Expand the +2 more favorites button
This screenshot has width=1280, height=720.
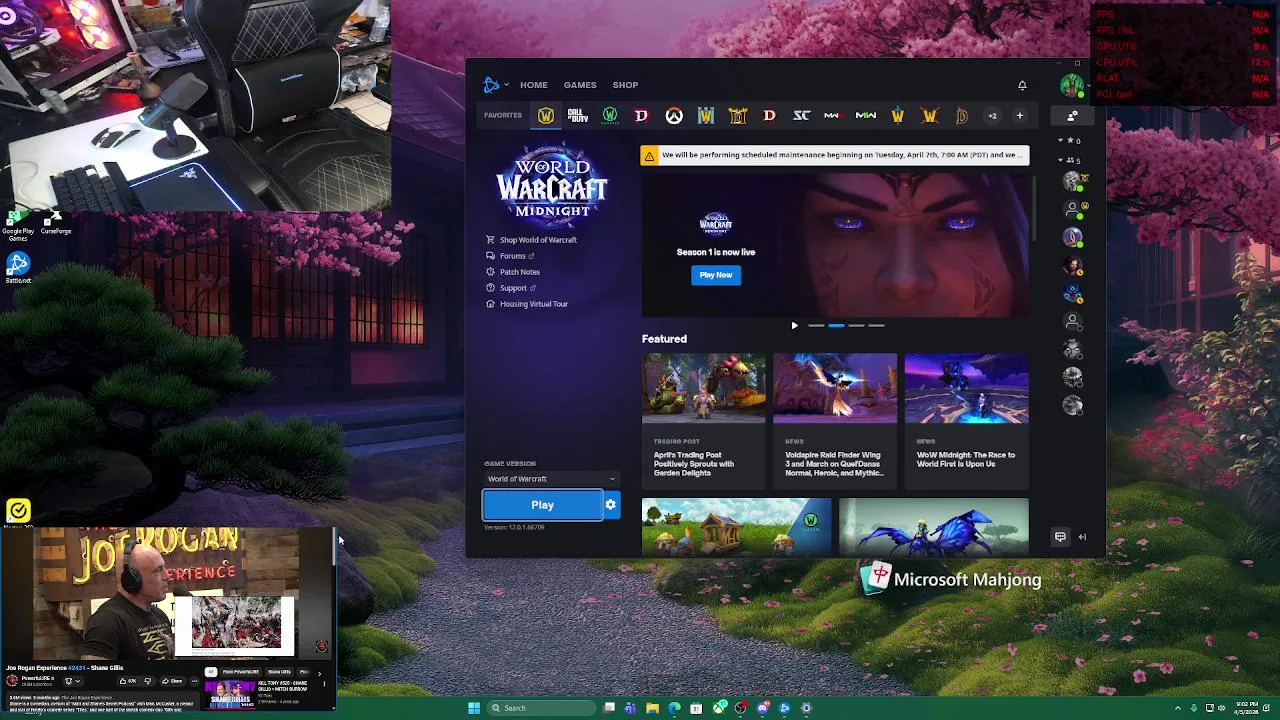click(993, 116)
